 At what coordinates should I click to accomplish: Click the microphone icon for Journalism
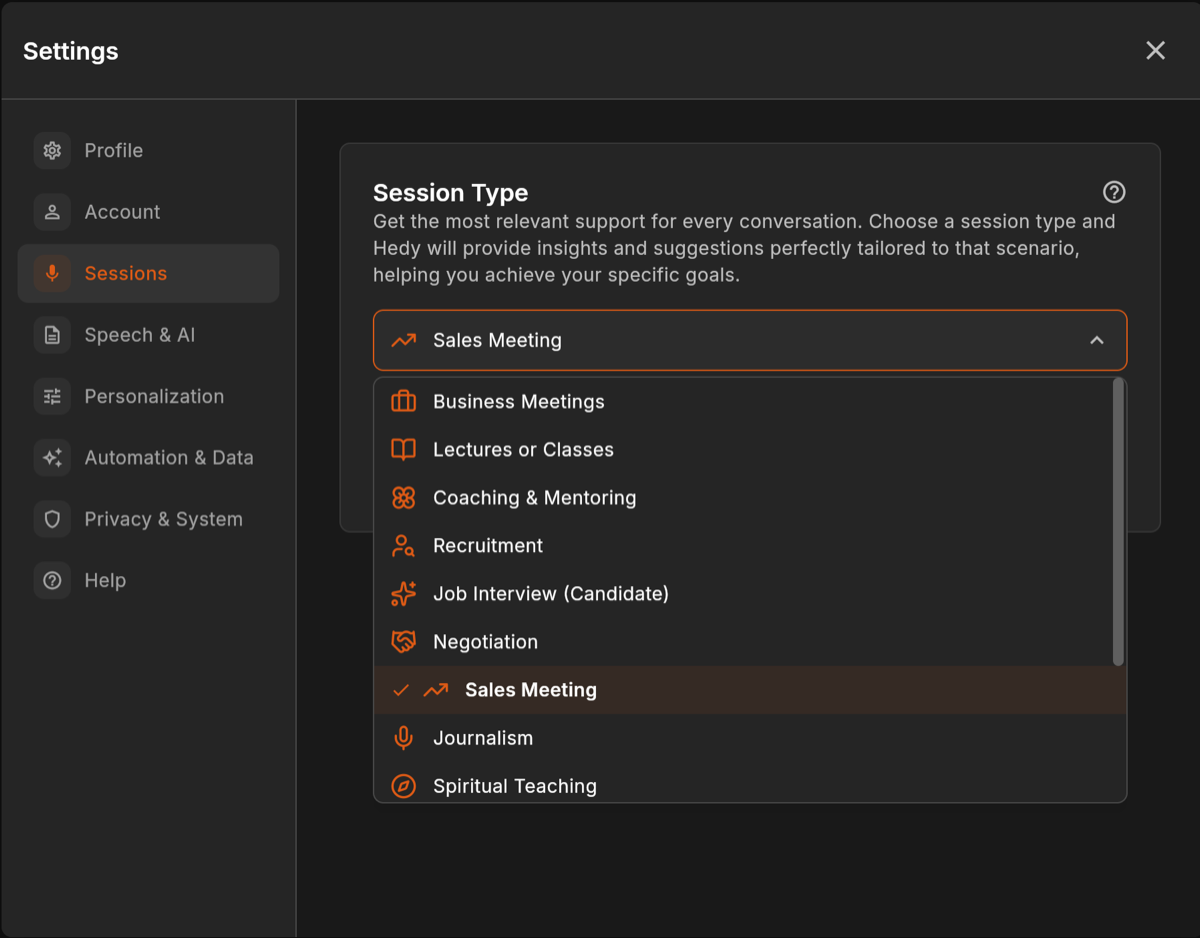tap(403, 738)
